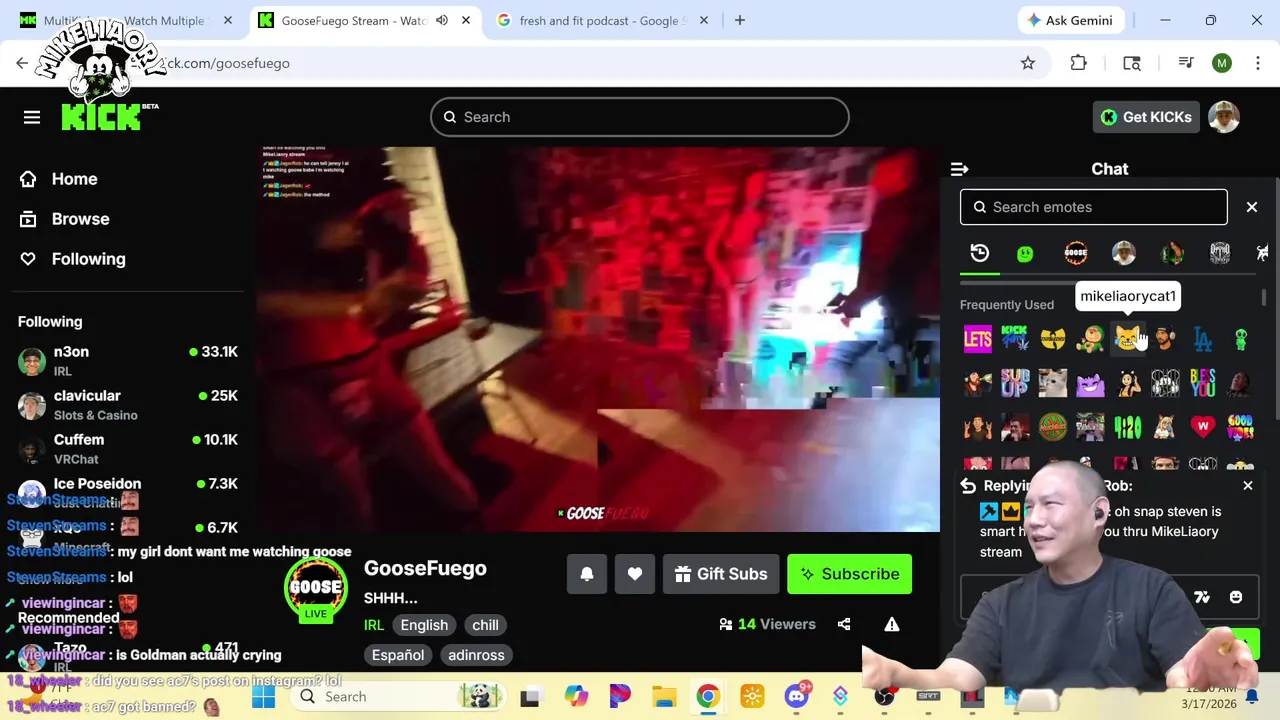
Task: Open File Explorer from the taskbar
Action: [664, 696]
